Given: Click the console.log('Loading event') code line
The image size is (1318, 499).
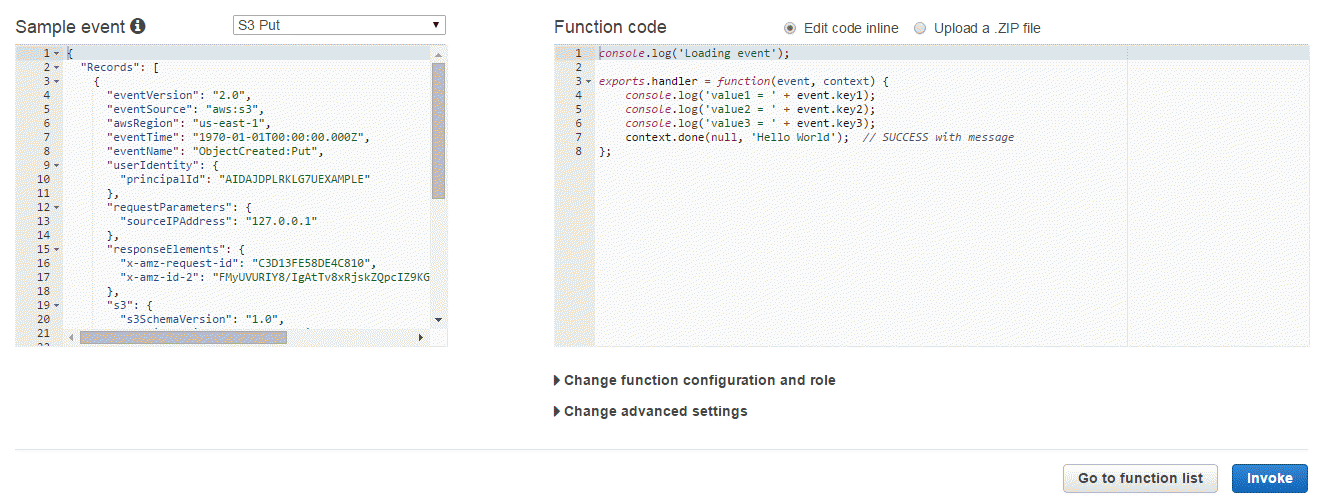Looking at the screenshot, I should (x=694, y=53).
